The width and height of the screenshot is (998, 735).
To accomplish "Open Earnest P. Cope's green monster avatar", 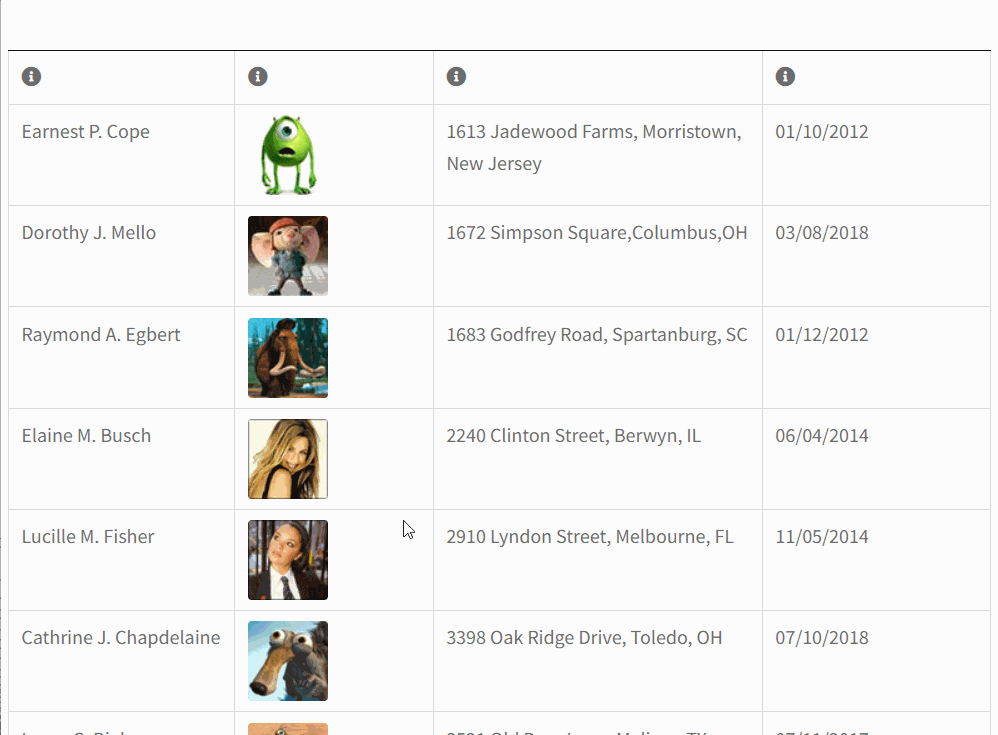I will coord(288,155).
